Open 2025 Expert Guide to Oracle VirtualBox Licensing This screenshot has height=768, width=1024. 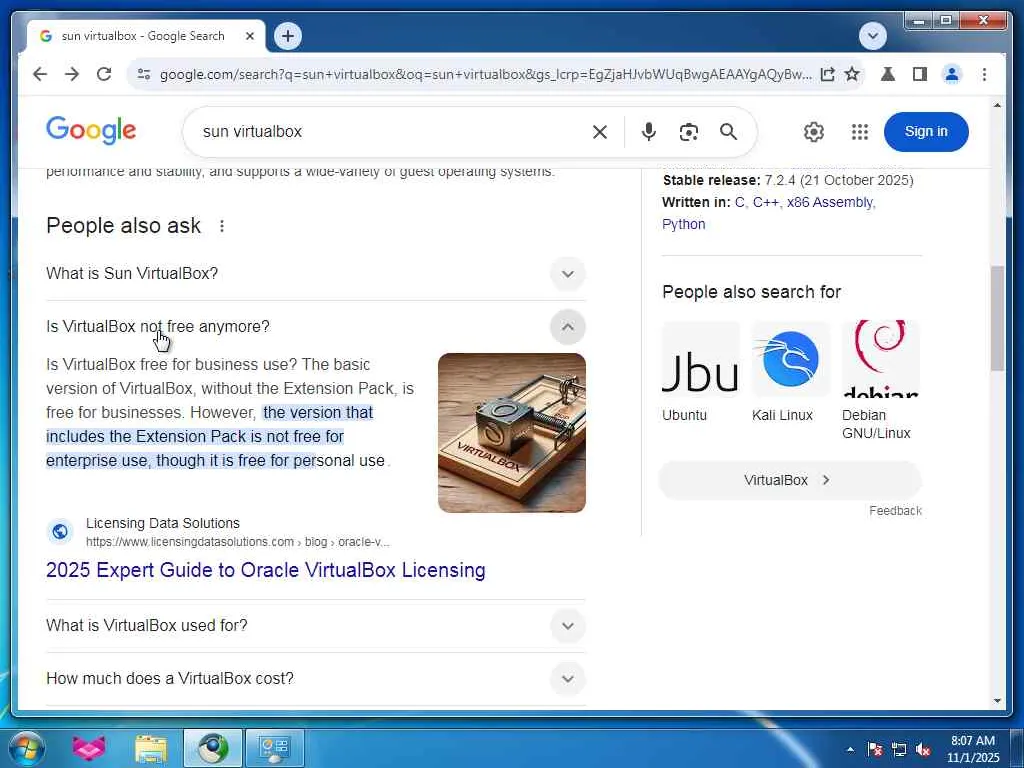[x=266, y=570]
